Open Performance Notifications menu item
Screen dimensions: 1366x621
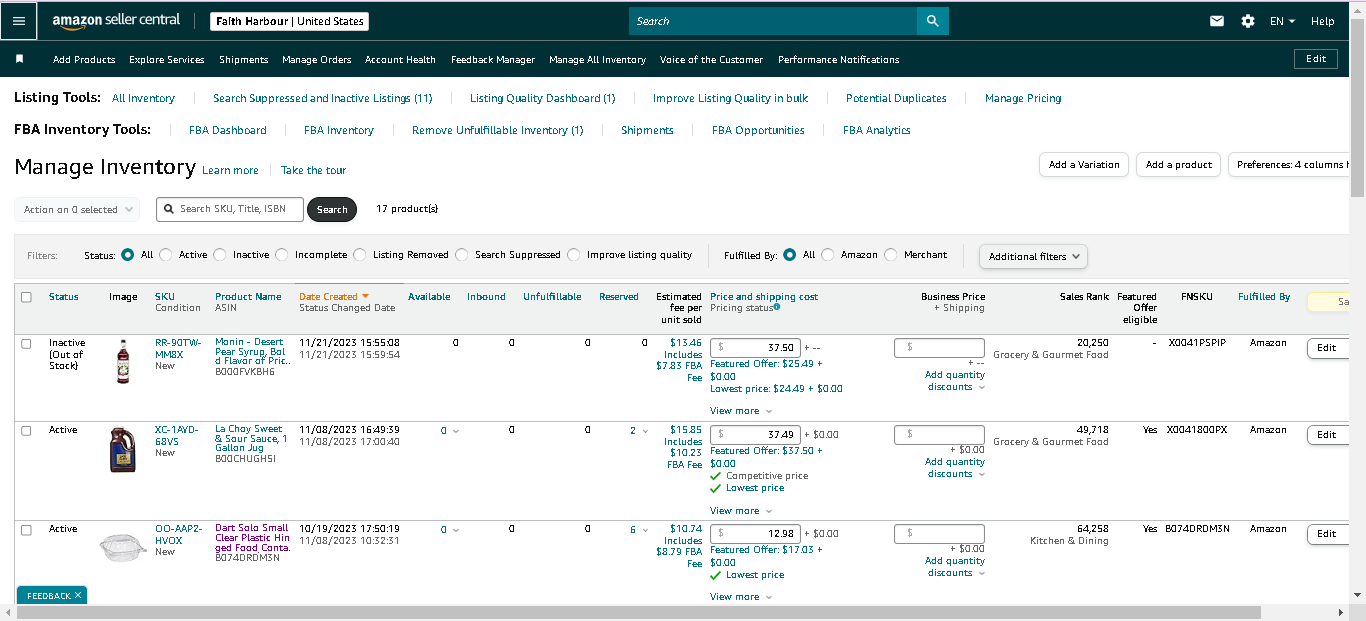[x=839, y=60]
